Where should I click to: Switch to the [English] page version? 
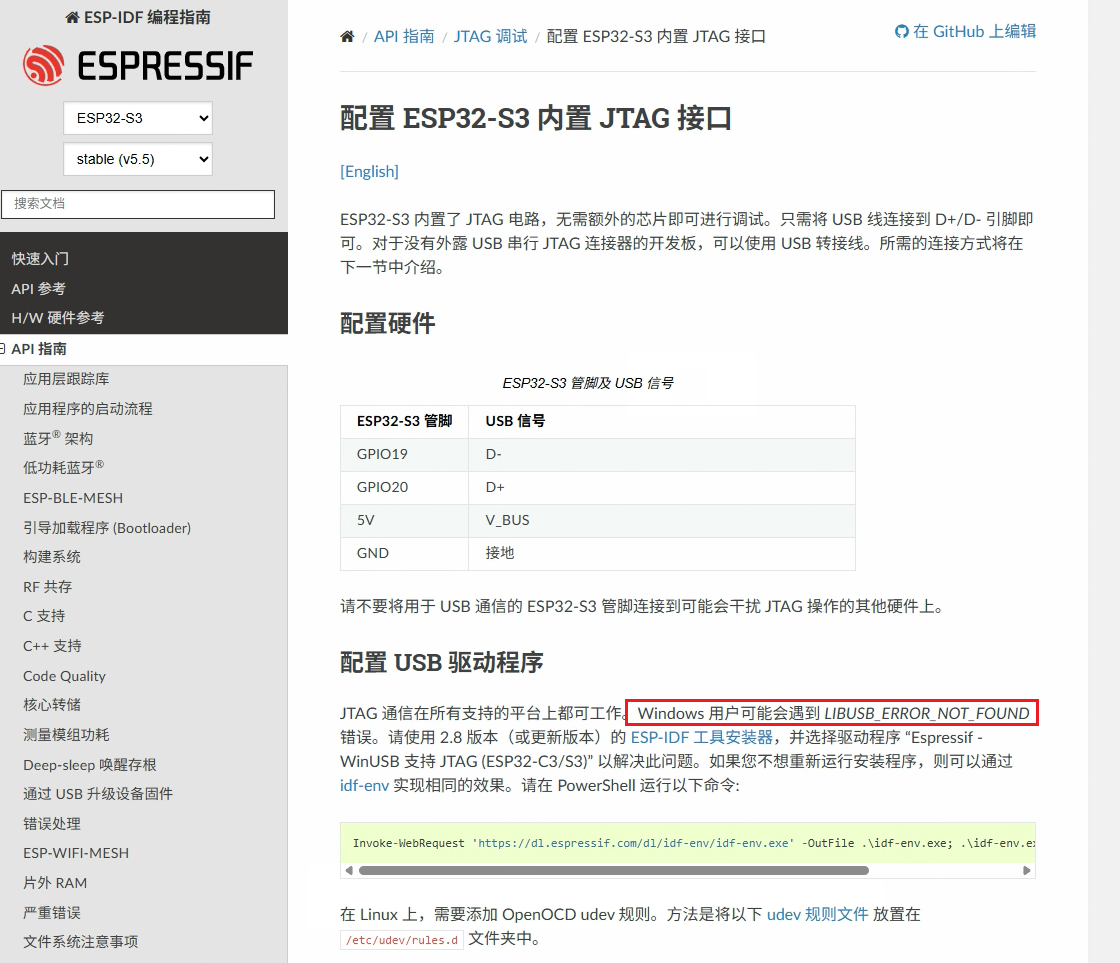pos(369,171)
